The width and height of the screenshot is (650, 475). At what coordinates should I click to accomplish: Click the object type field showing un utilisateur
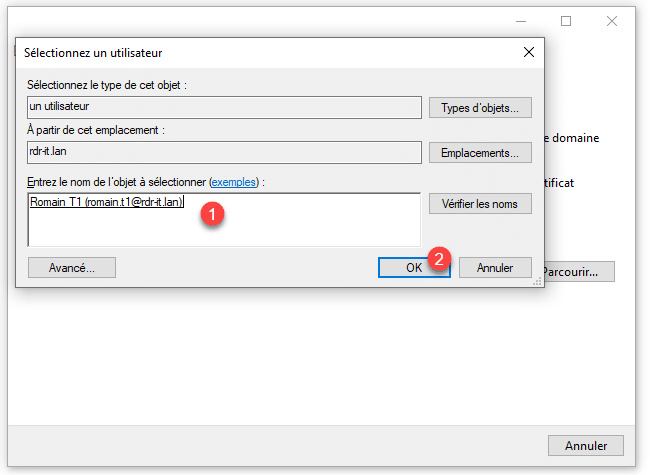click(224, 107)
